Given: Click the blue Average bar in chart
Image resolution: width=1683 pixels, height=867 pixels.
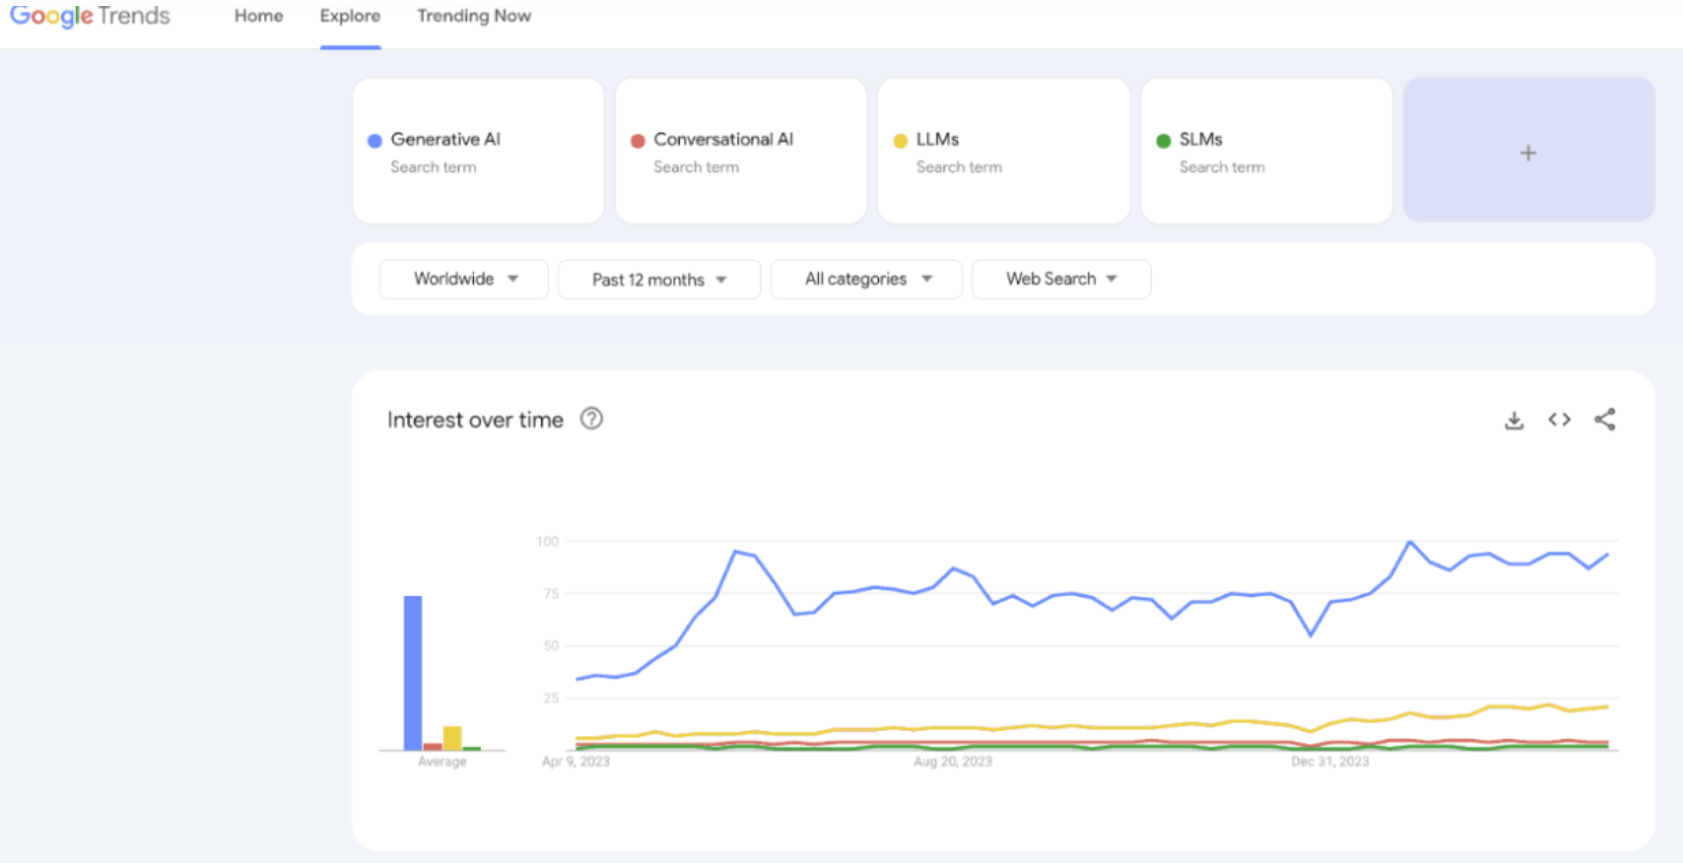Looking at the screenshot, I should (413, 673).
